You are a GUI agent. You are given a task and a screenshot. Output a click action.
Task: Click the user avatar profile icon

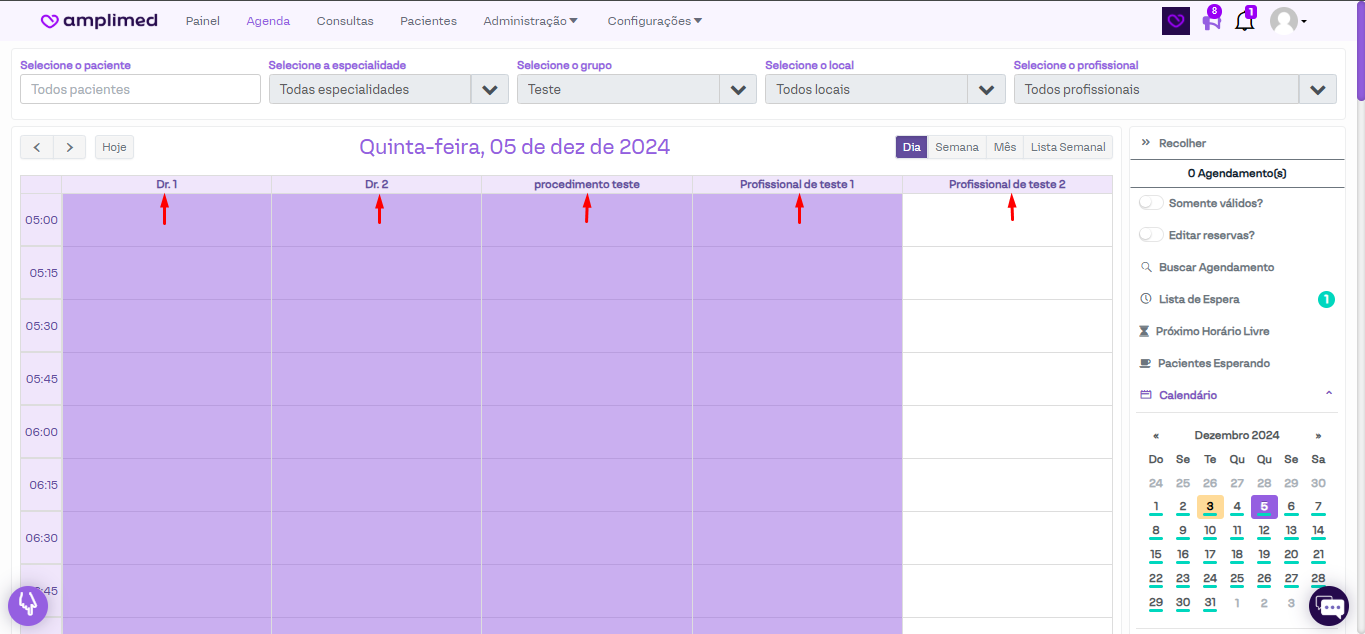(1284, 21)
